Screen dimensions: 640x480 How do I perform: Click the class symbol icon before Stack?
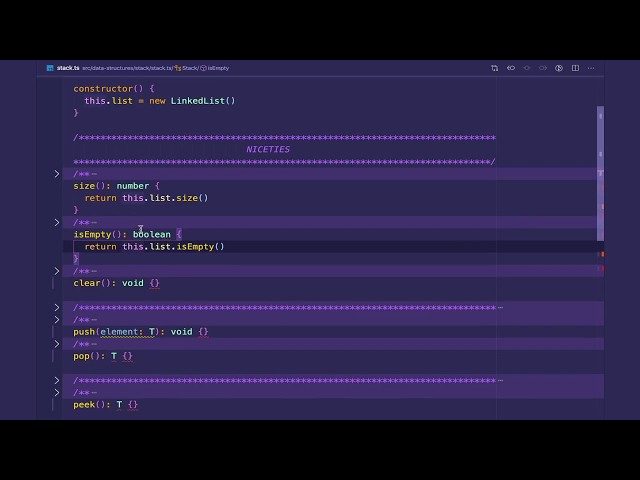(178, 68)
